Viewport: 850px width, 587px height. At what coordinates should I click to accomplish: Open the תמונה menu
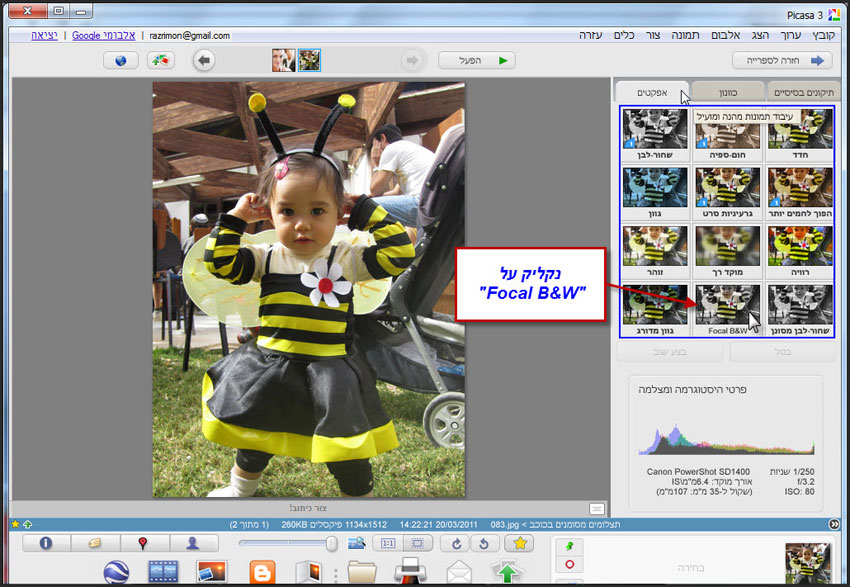(x=685, y=35)
